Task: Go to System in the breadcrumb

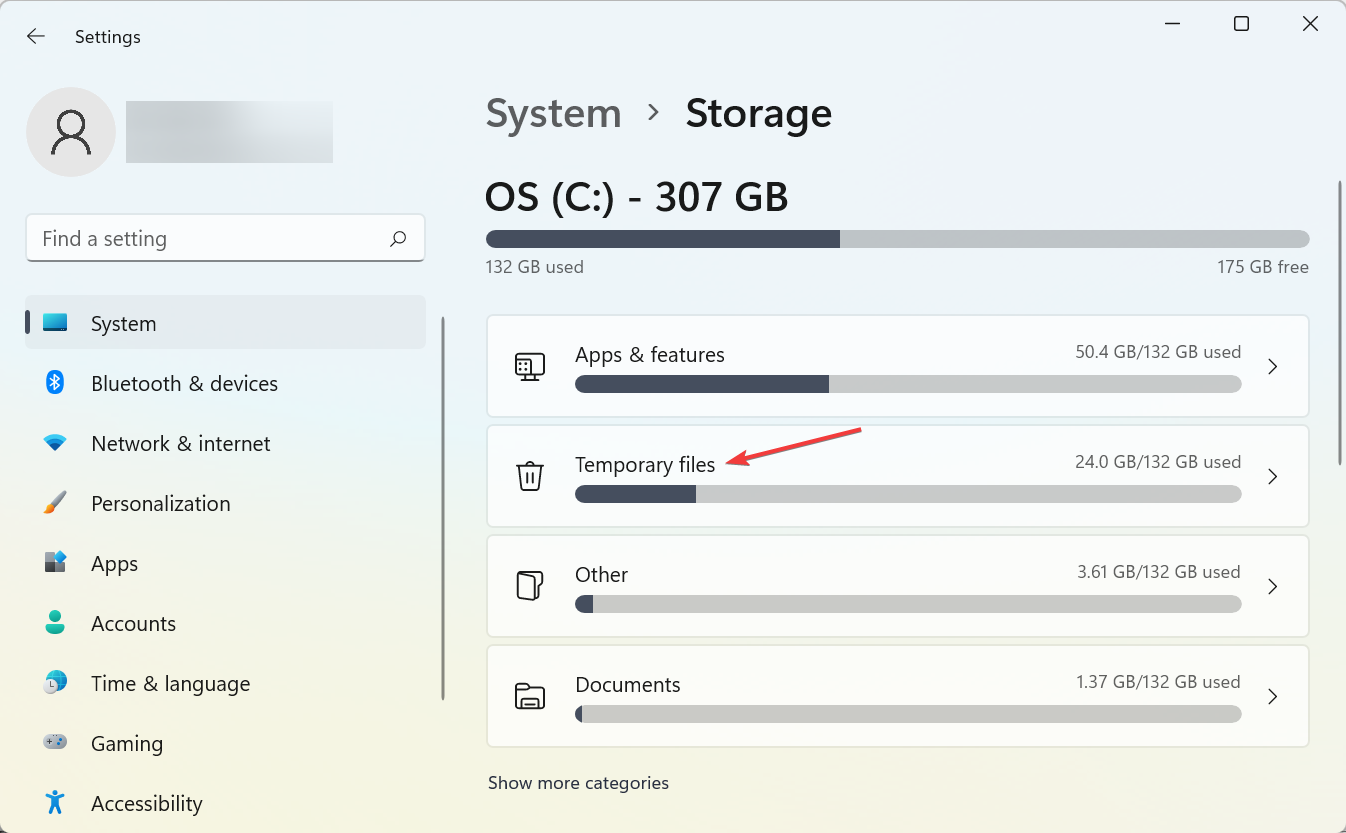Action: [553, 113]
